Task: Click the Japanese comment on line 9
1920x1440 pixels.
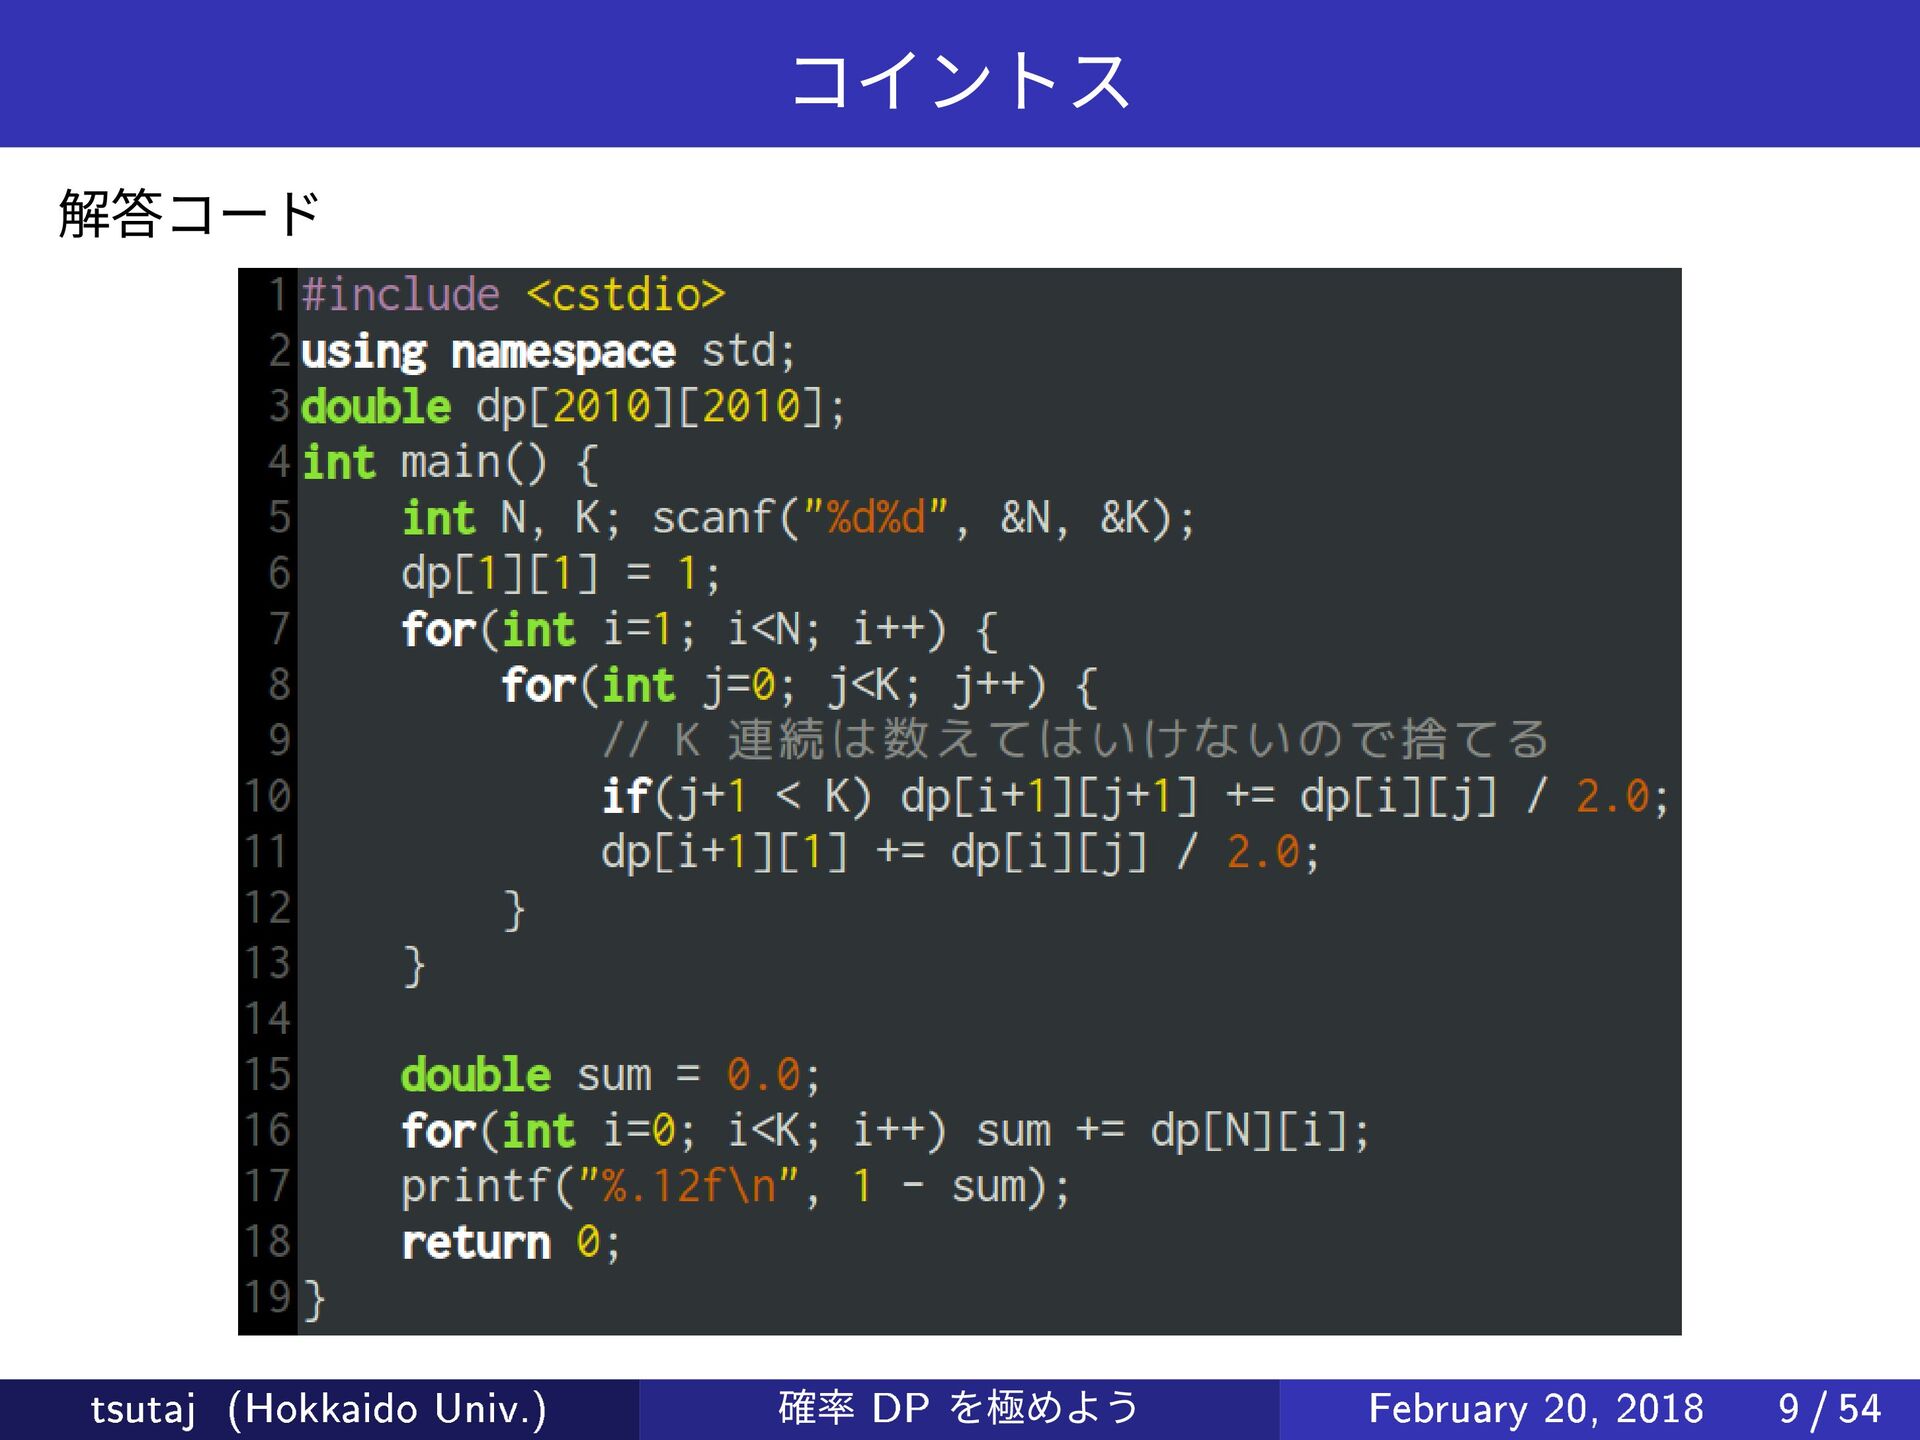Action: pyautogui.click(x=1075, y=741)
